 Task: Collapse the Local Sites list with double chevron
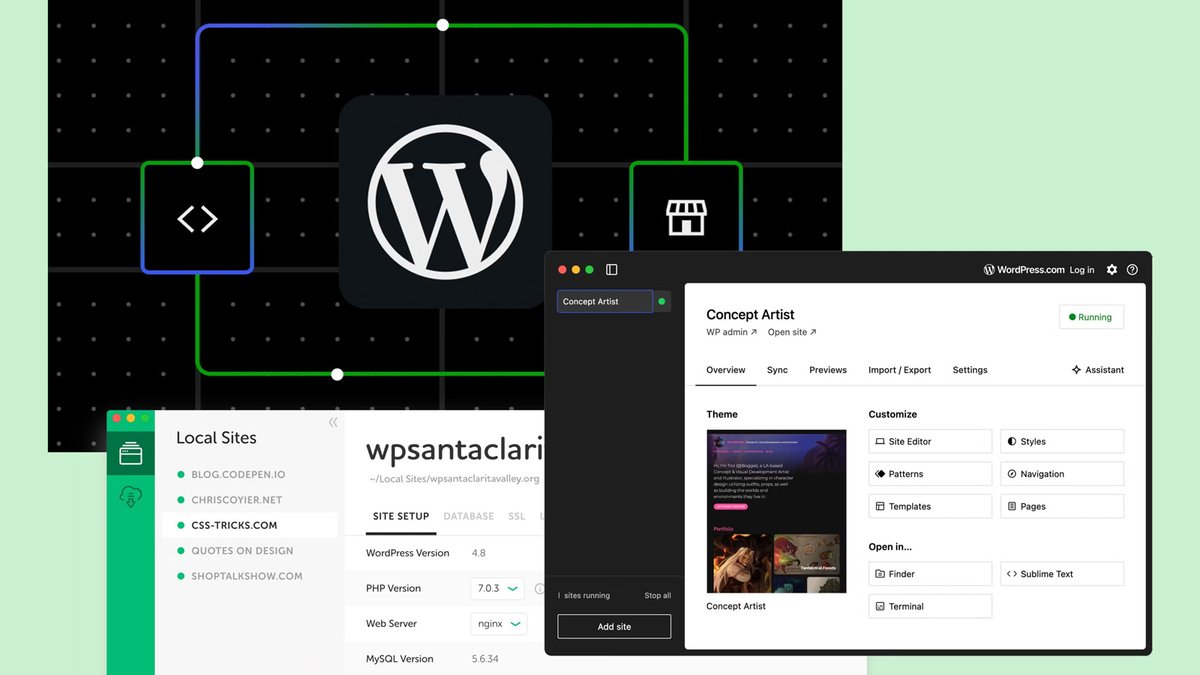(333, 422)
